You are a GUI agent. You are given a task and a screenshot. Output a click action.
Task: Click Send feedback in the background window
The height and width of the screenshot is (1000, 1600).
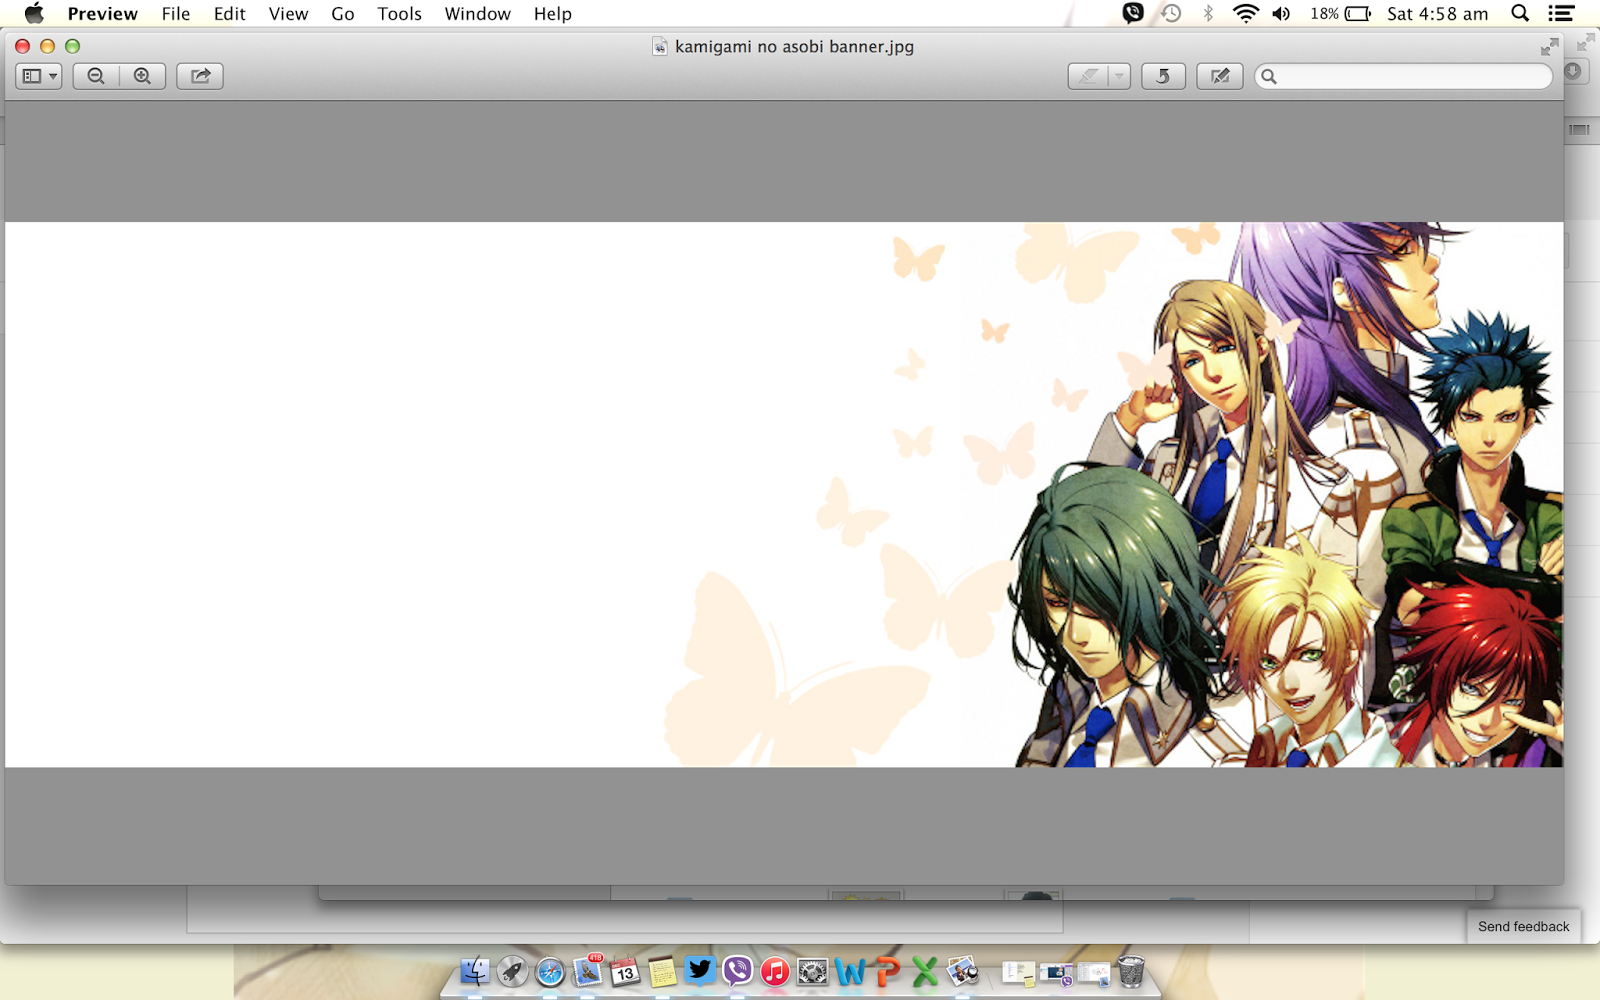[1524, 926]
